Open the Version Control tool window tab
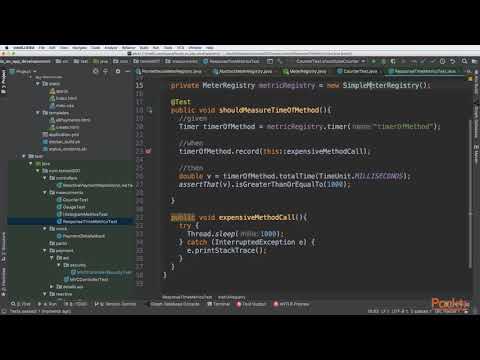 click(115, 304)
